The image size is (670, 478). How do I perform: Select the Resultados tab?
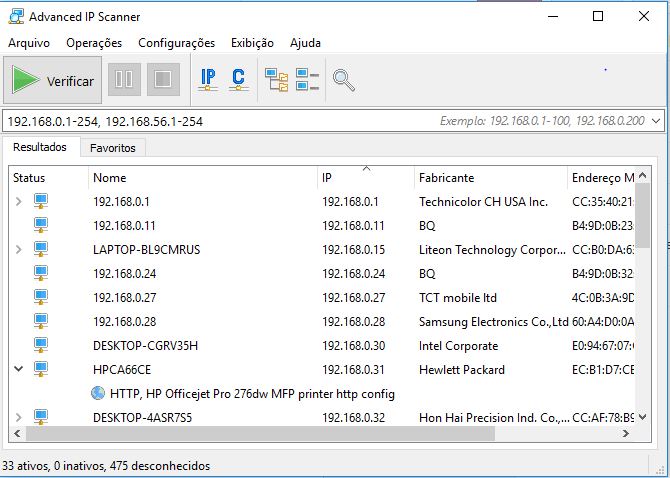pos(40,147)
